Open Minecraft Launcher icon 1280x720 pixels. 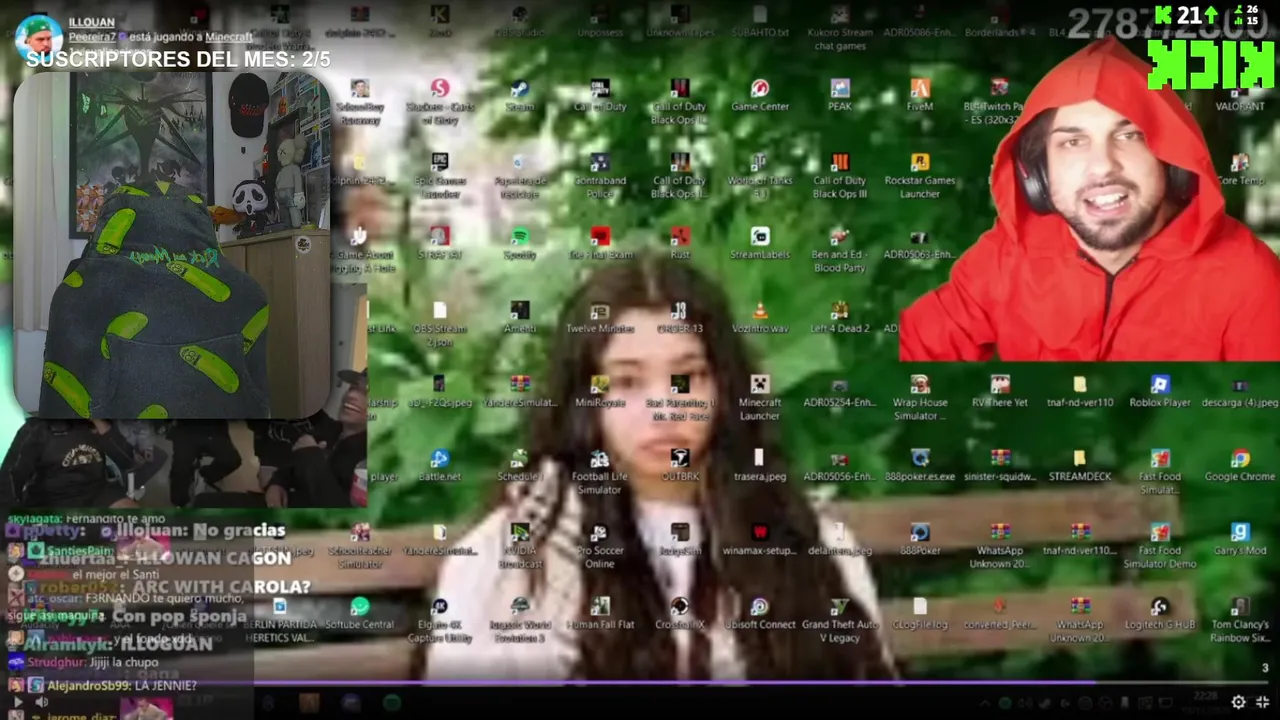point(760,398)
